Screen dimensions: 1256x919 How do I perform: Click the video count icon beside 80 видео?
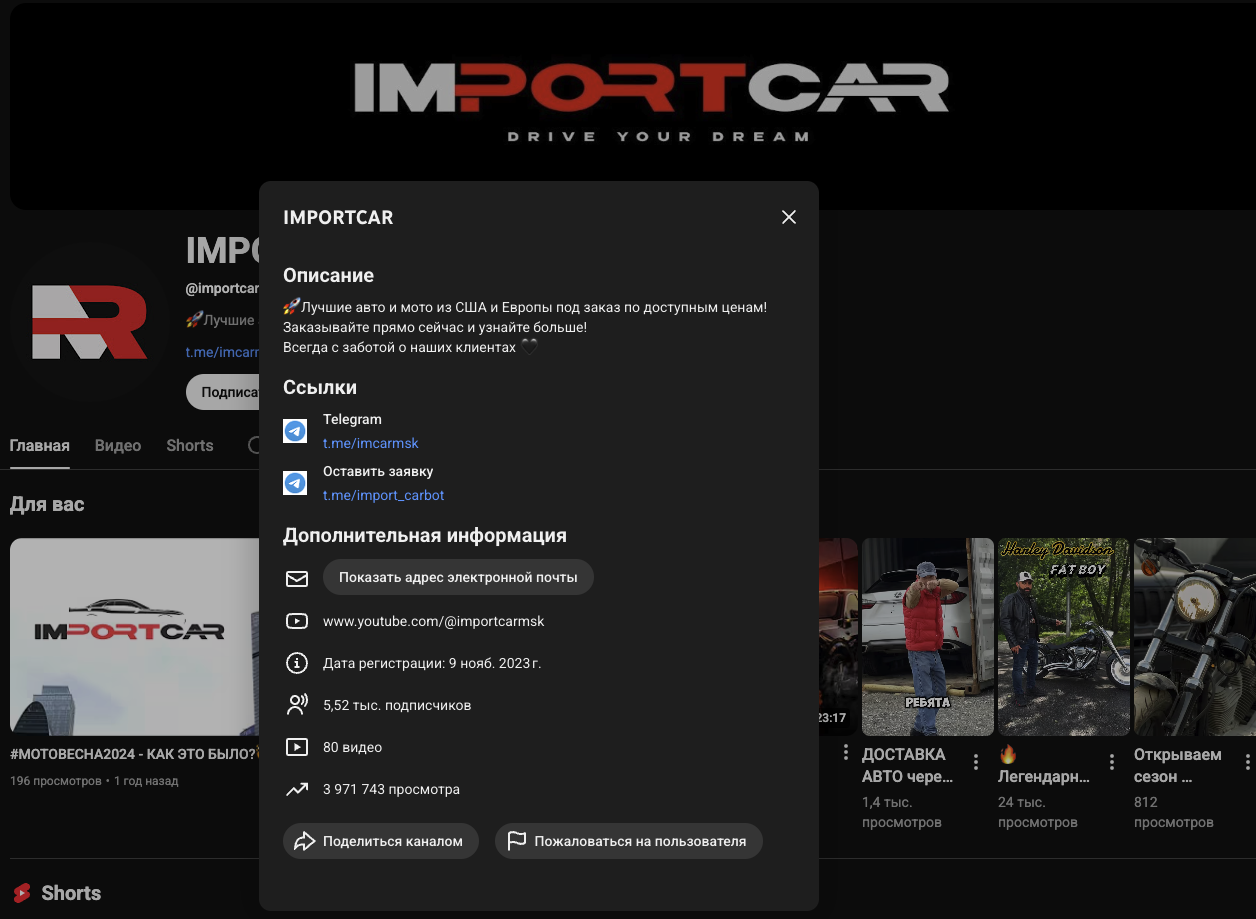click(x=297, y=747)
